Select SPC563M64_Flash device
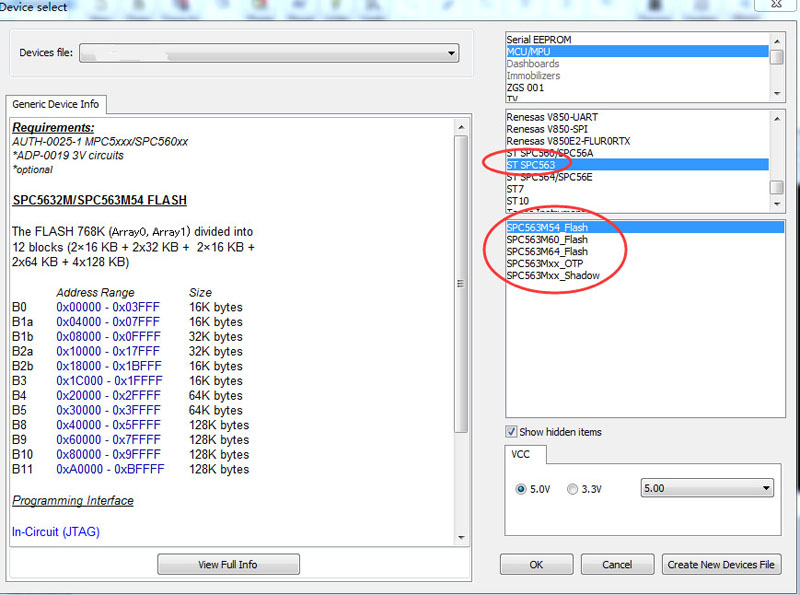 coord(645,252)
